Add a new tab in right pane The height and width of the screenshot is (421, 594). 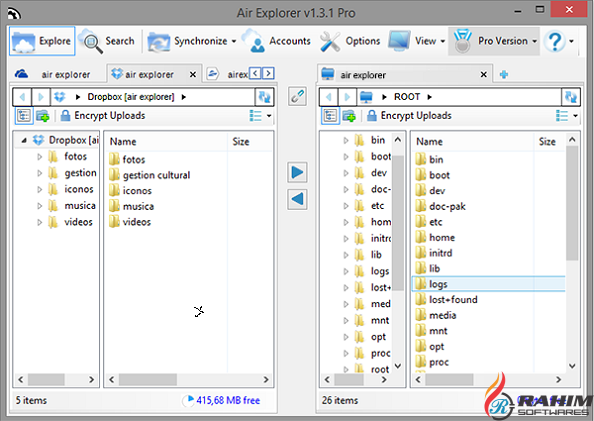[504, 74]
